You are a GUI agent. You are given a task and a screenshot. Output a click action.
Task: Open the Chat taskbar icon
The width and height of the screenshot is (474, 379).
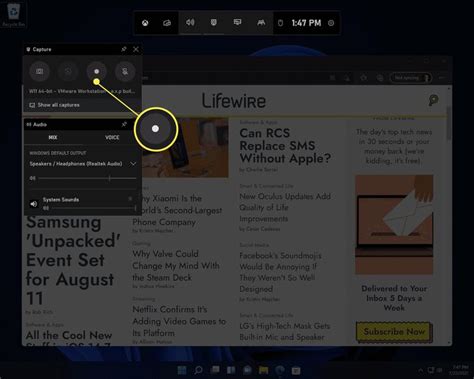click(x=247, y=370)
